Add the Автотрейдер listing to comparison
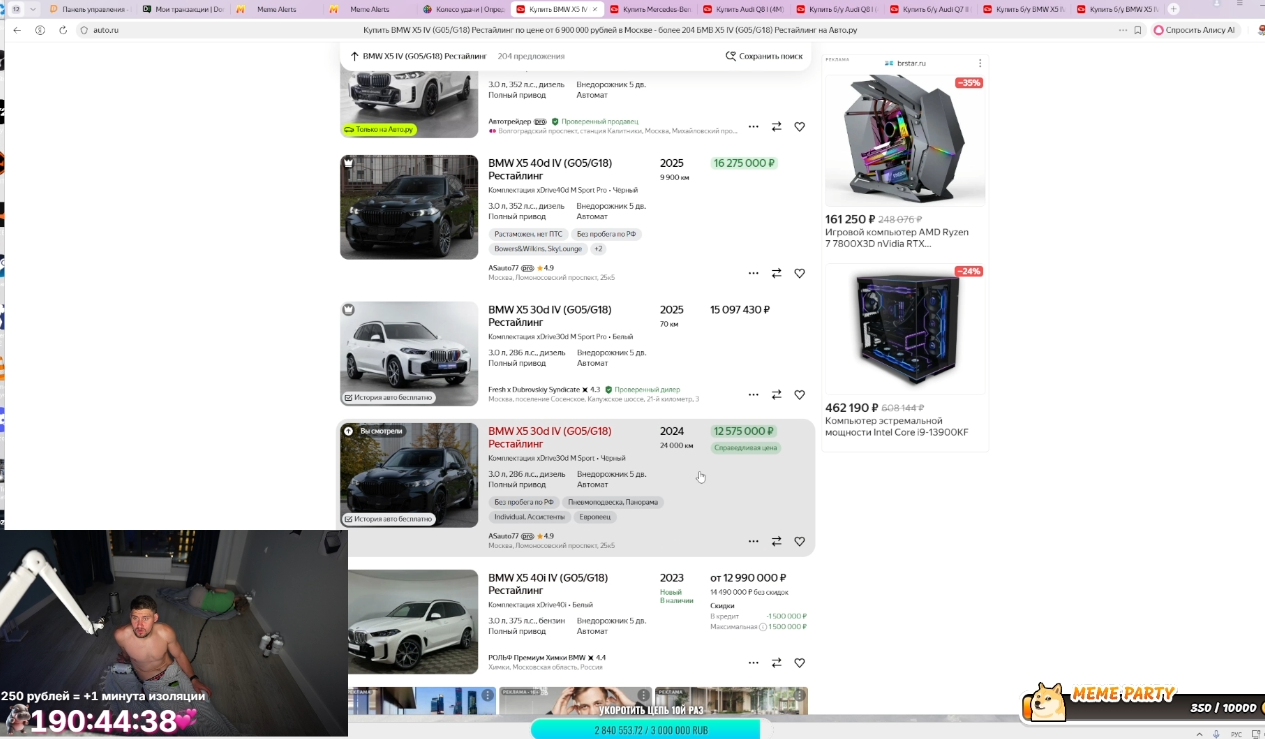 coord(776,127)
